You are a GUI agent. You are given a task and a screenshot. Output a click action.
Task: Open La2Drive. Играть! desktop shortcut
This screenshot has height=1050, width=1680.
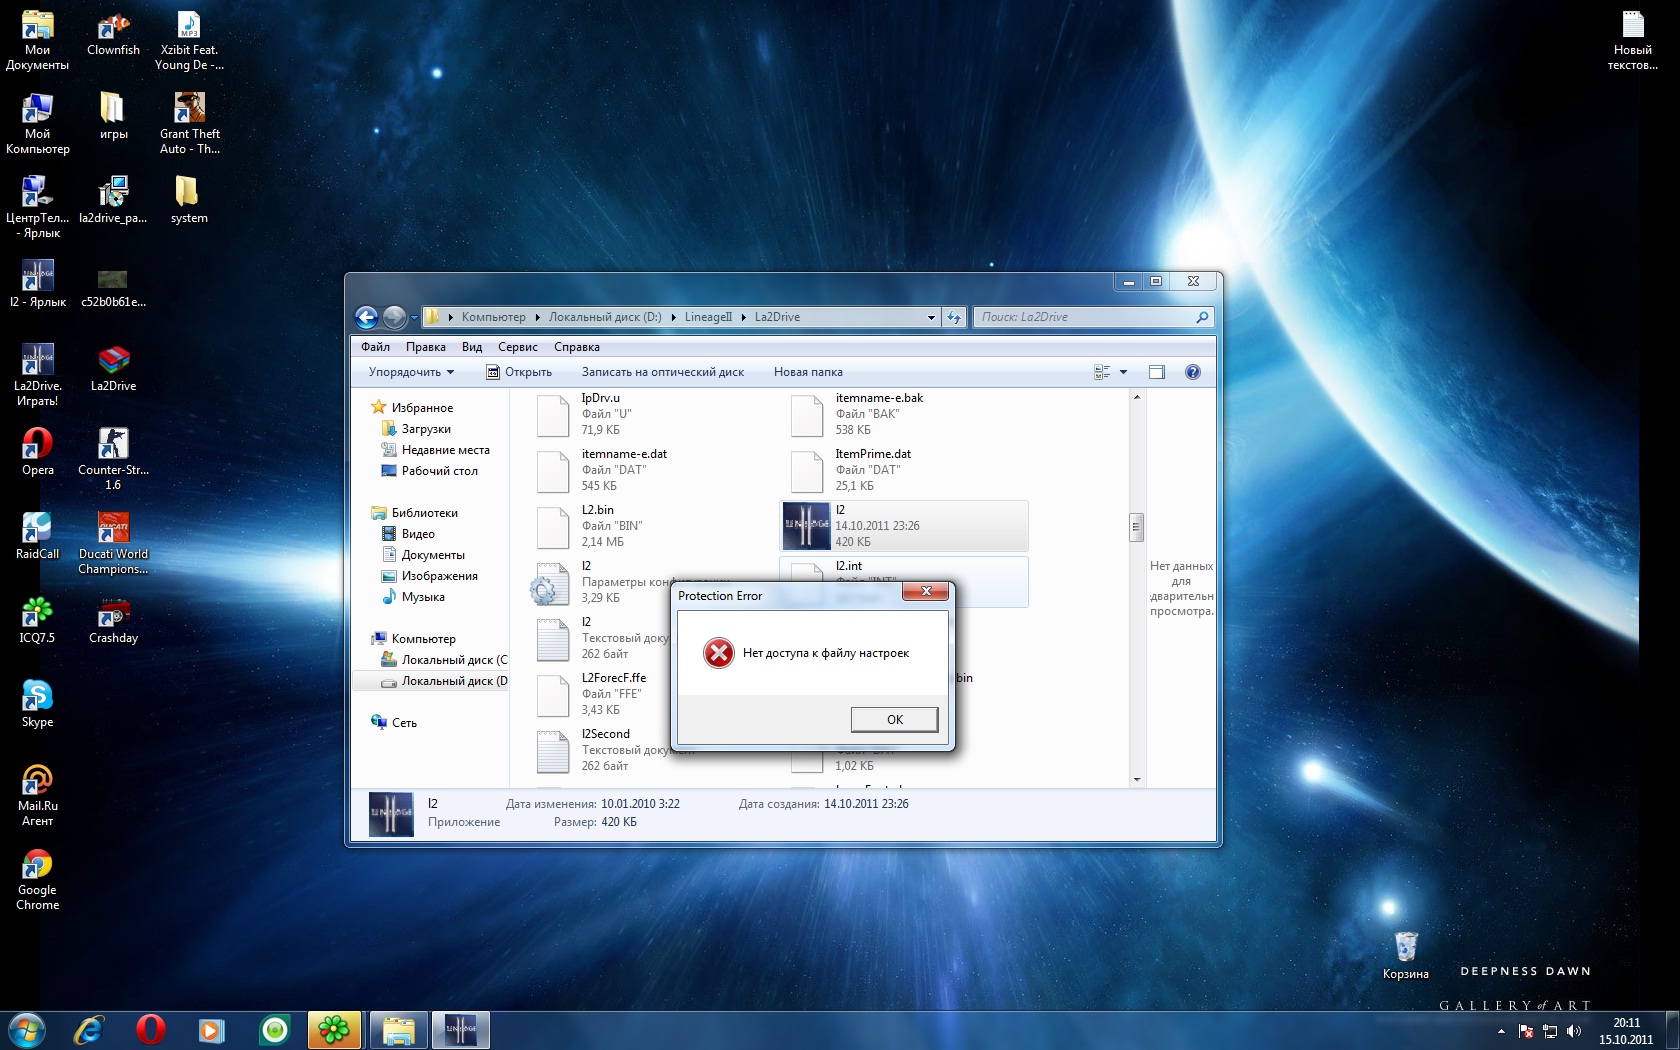38,375
